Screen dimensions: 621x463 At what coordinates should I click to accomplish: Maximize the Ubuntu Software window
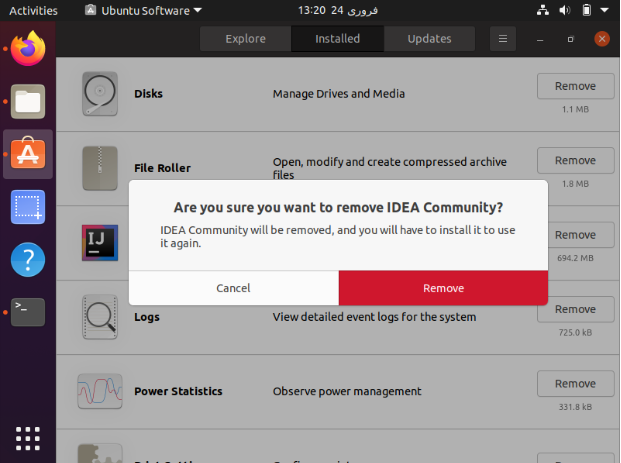point(570,39)
